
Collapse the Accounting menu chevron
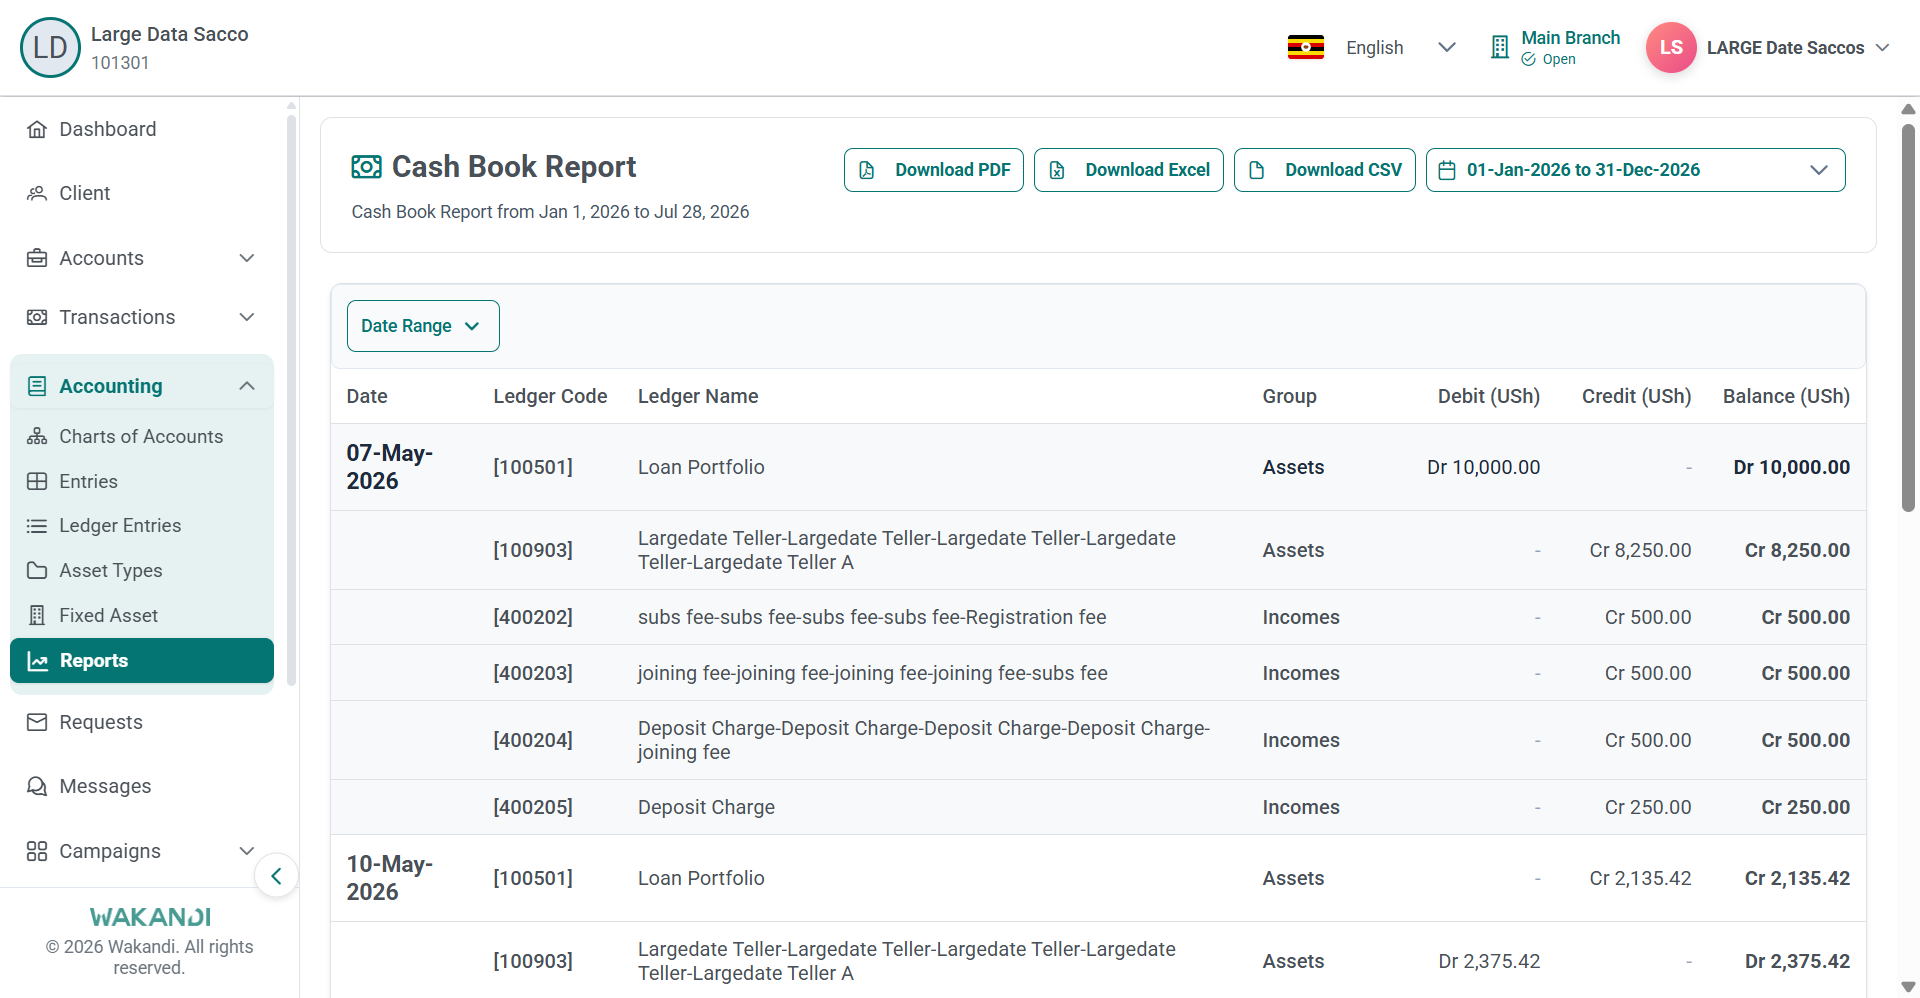pos(247,386)
